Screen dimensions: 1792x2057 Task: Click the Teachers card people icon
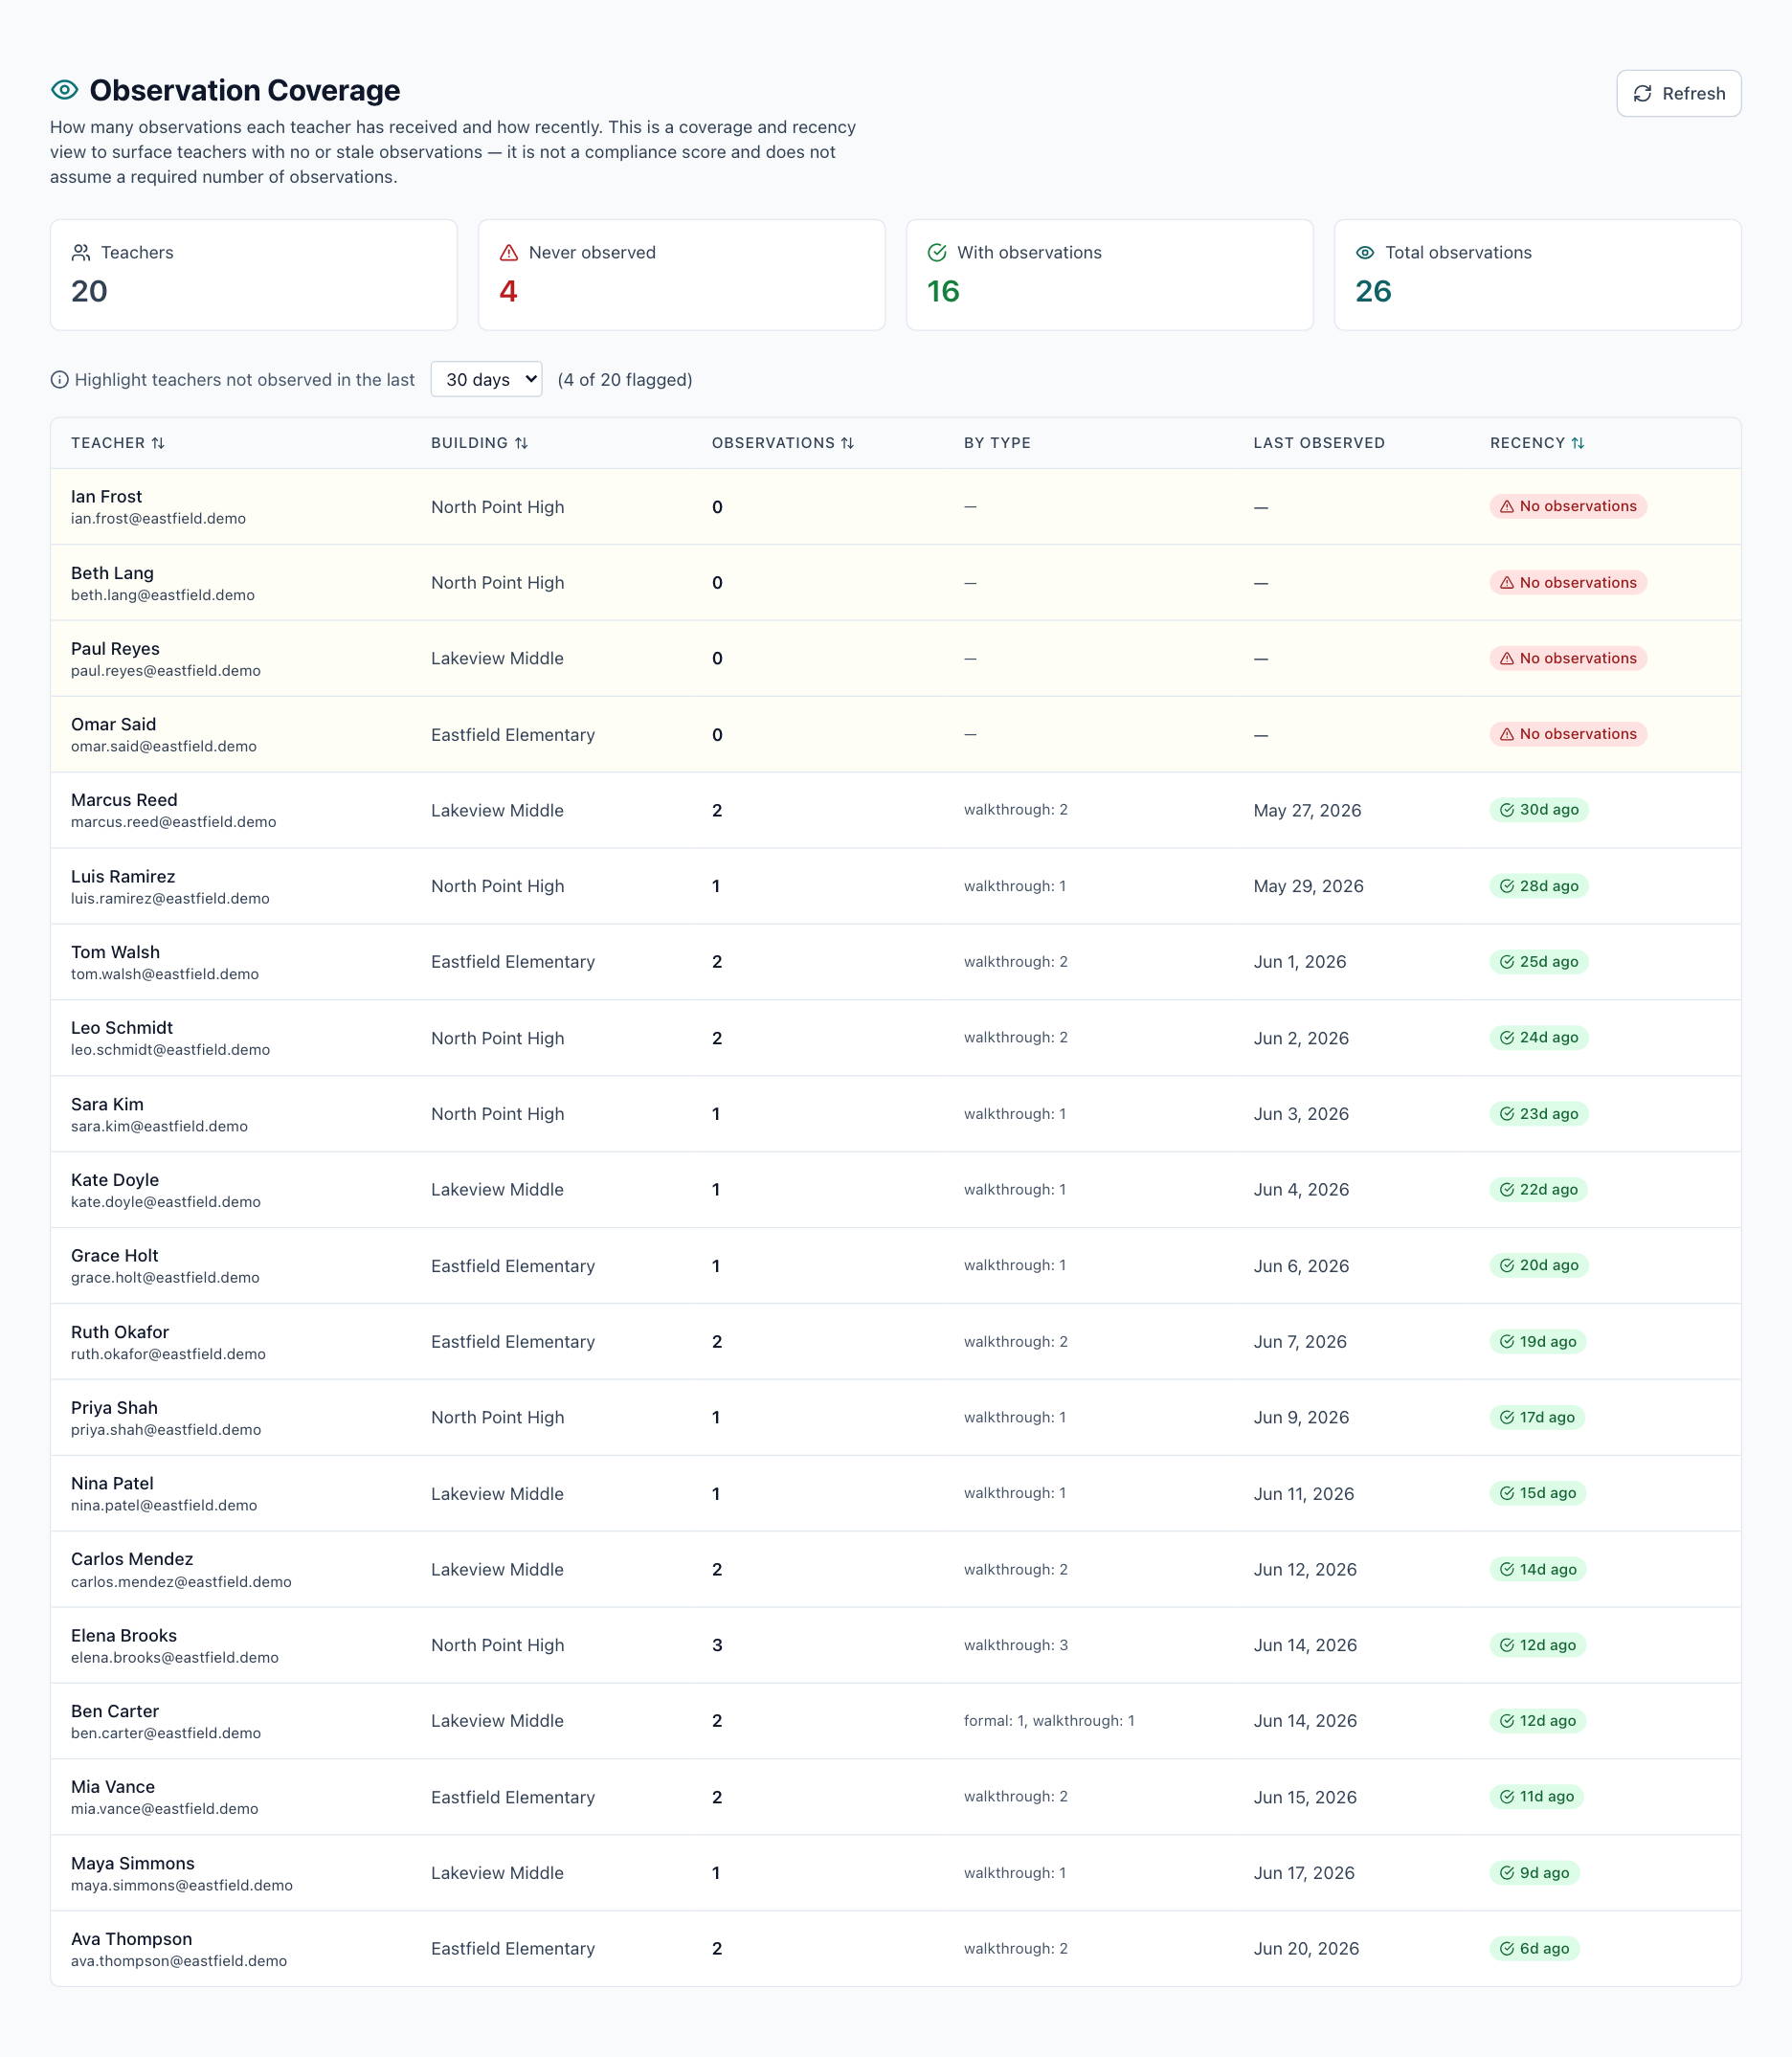pyautogui.click(x=81, y=253)
